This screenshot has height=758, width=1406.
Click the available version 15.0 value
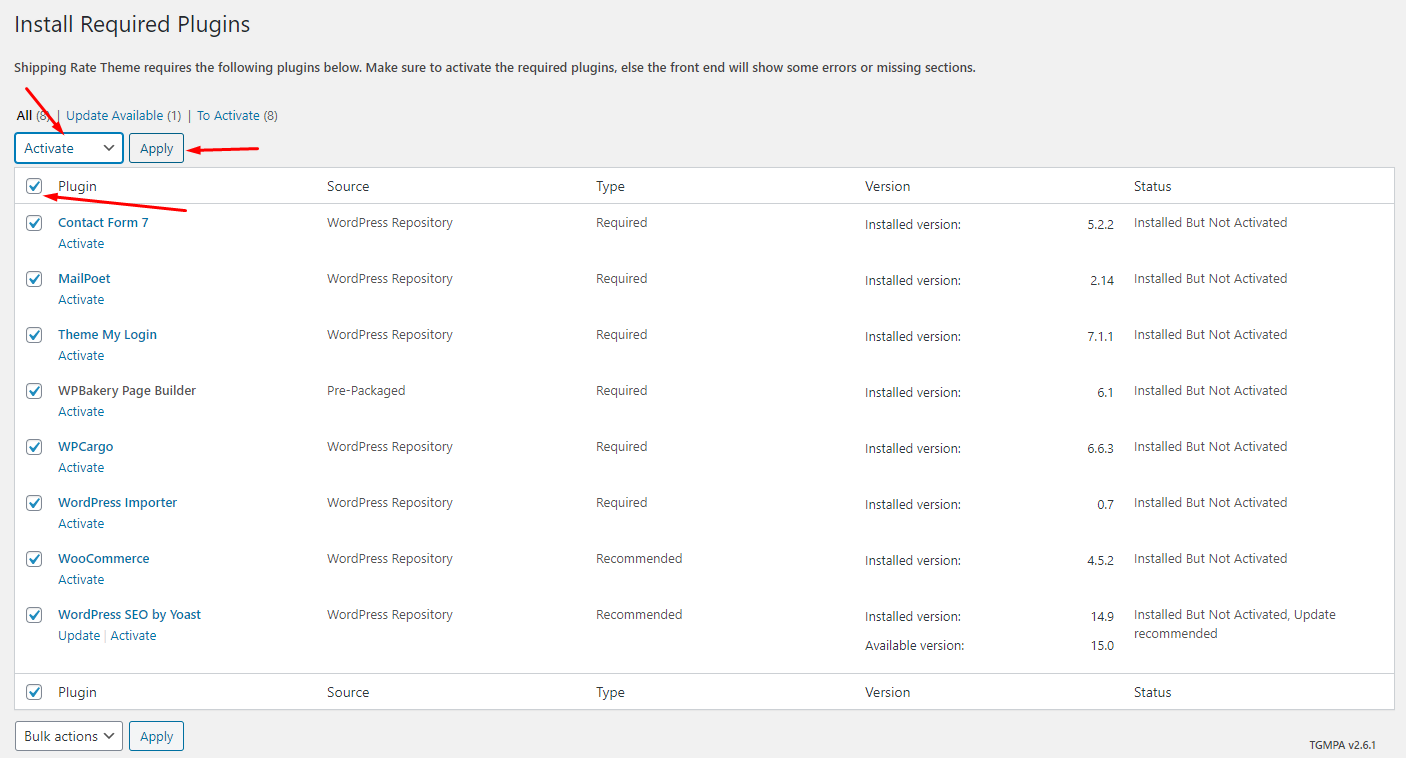[x=1102, y=646]
